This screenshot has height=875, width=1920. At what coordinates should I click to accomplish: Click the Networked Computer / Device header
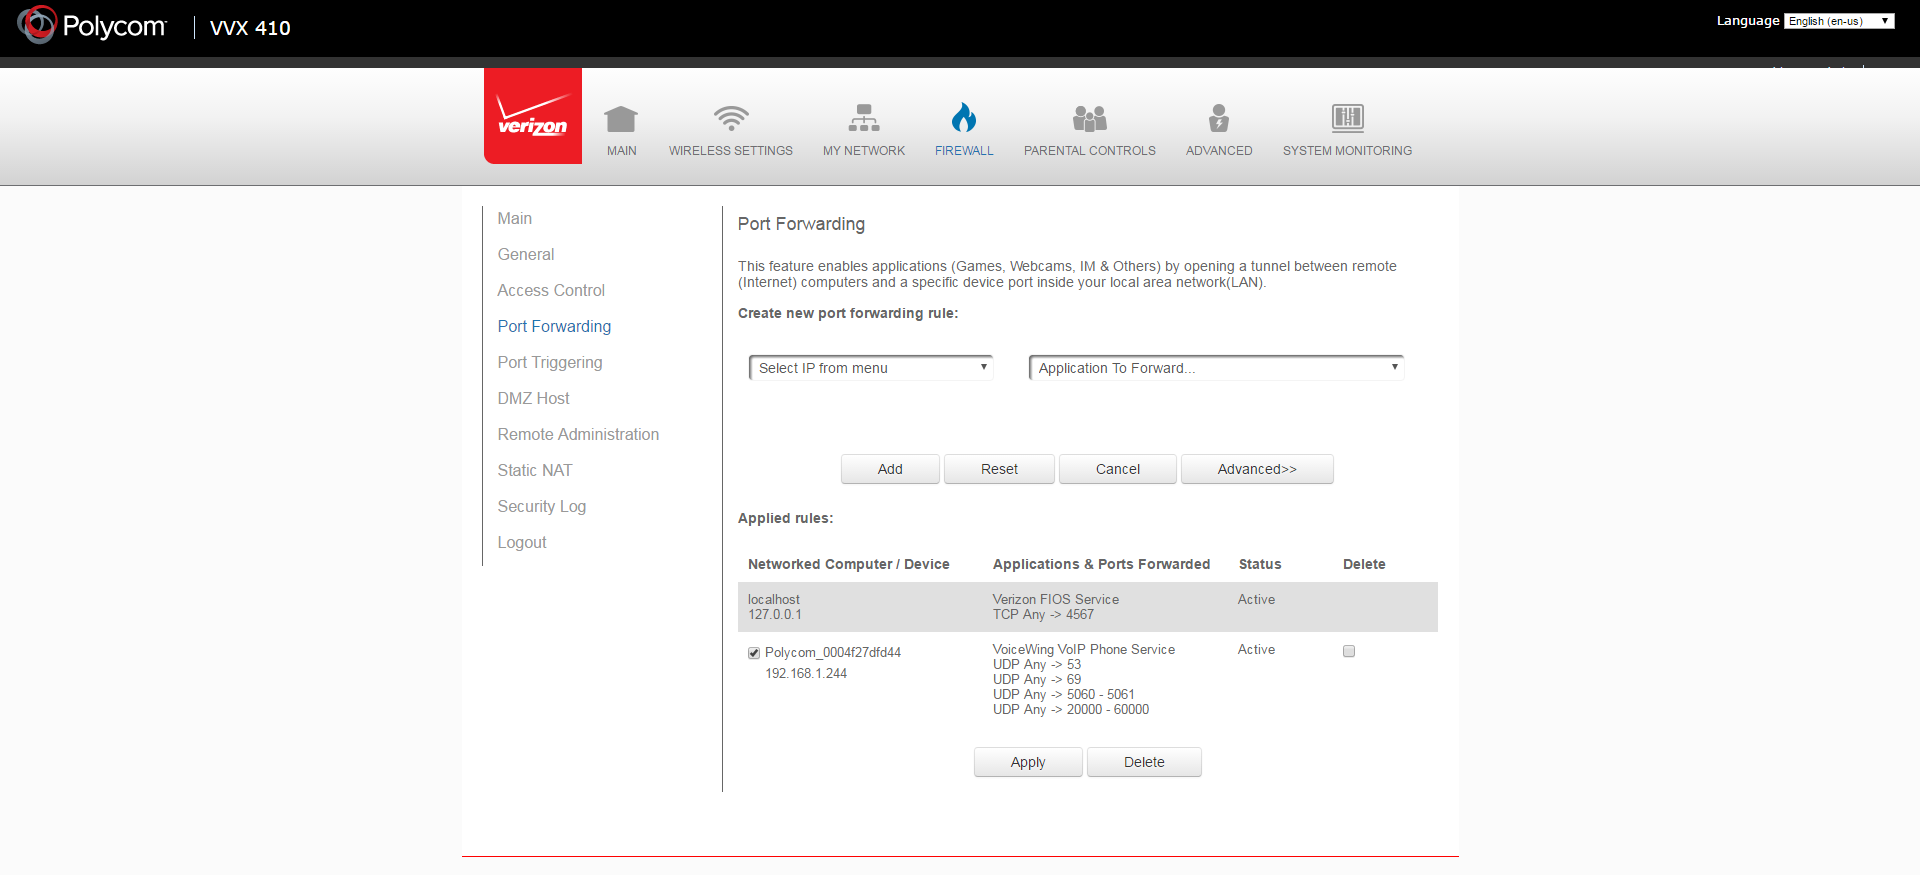[x=849, y=564]
